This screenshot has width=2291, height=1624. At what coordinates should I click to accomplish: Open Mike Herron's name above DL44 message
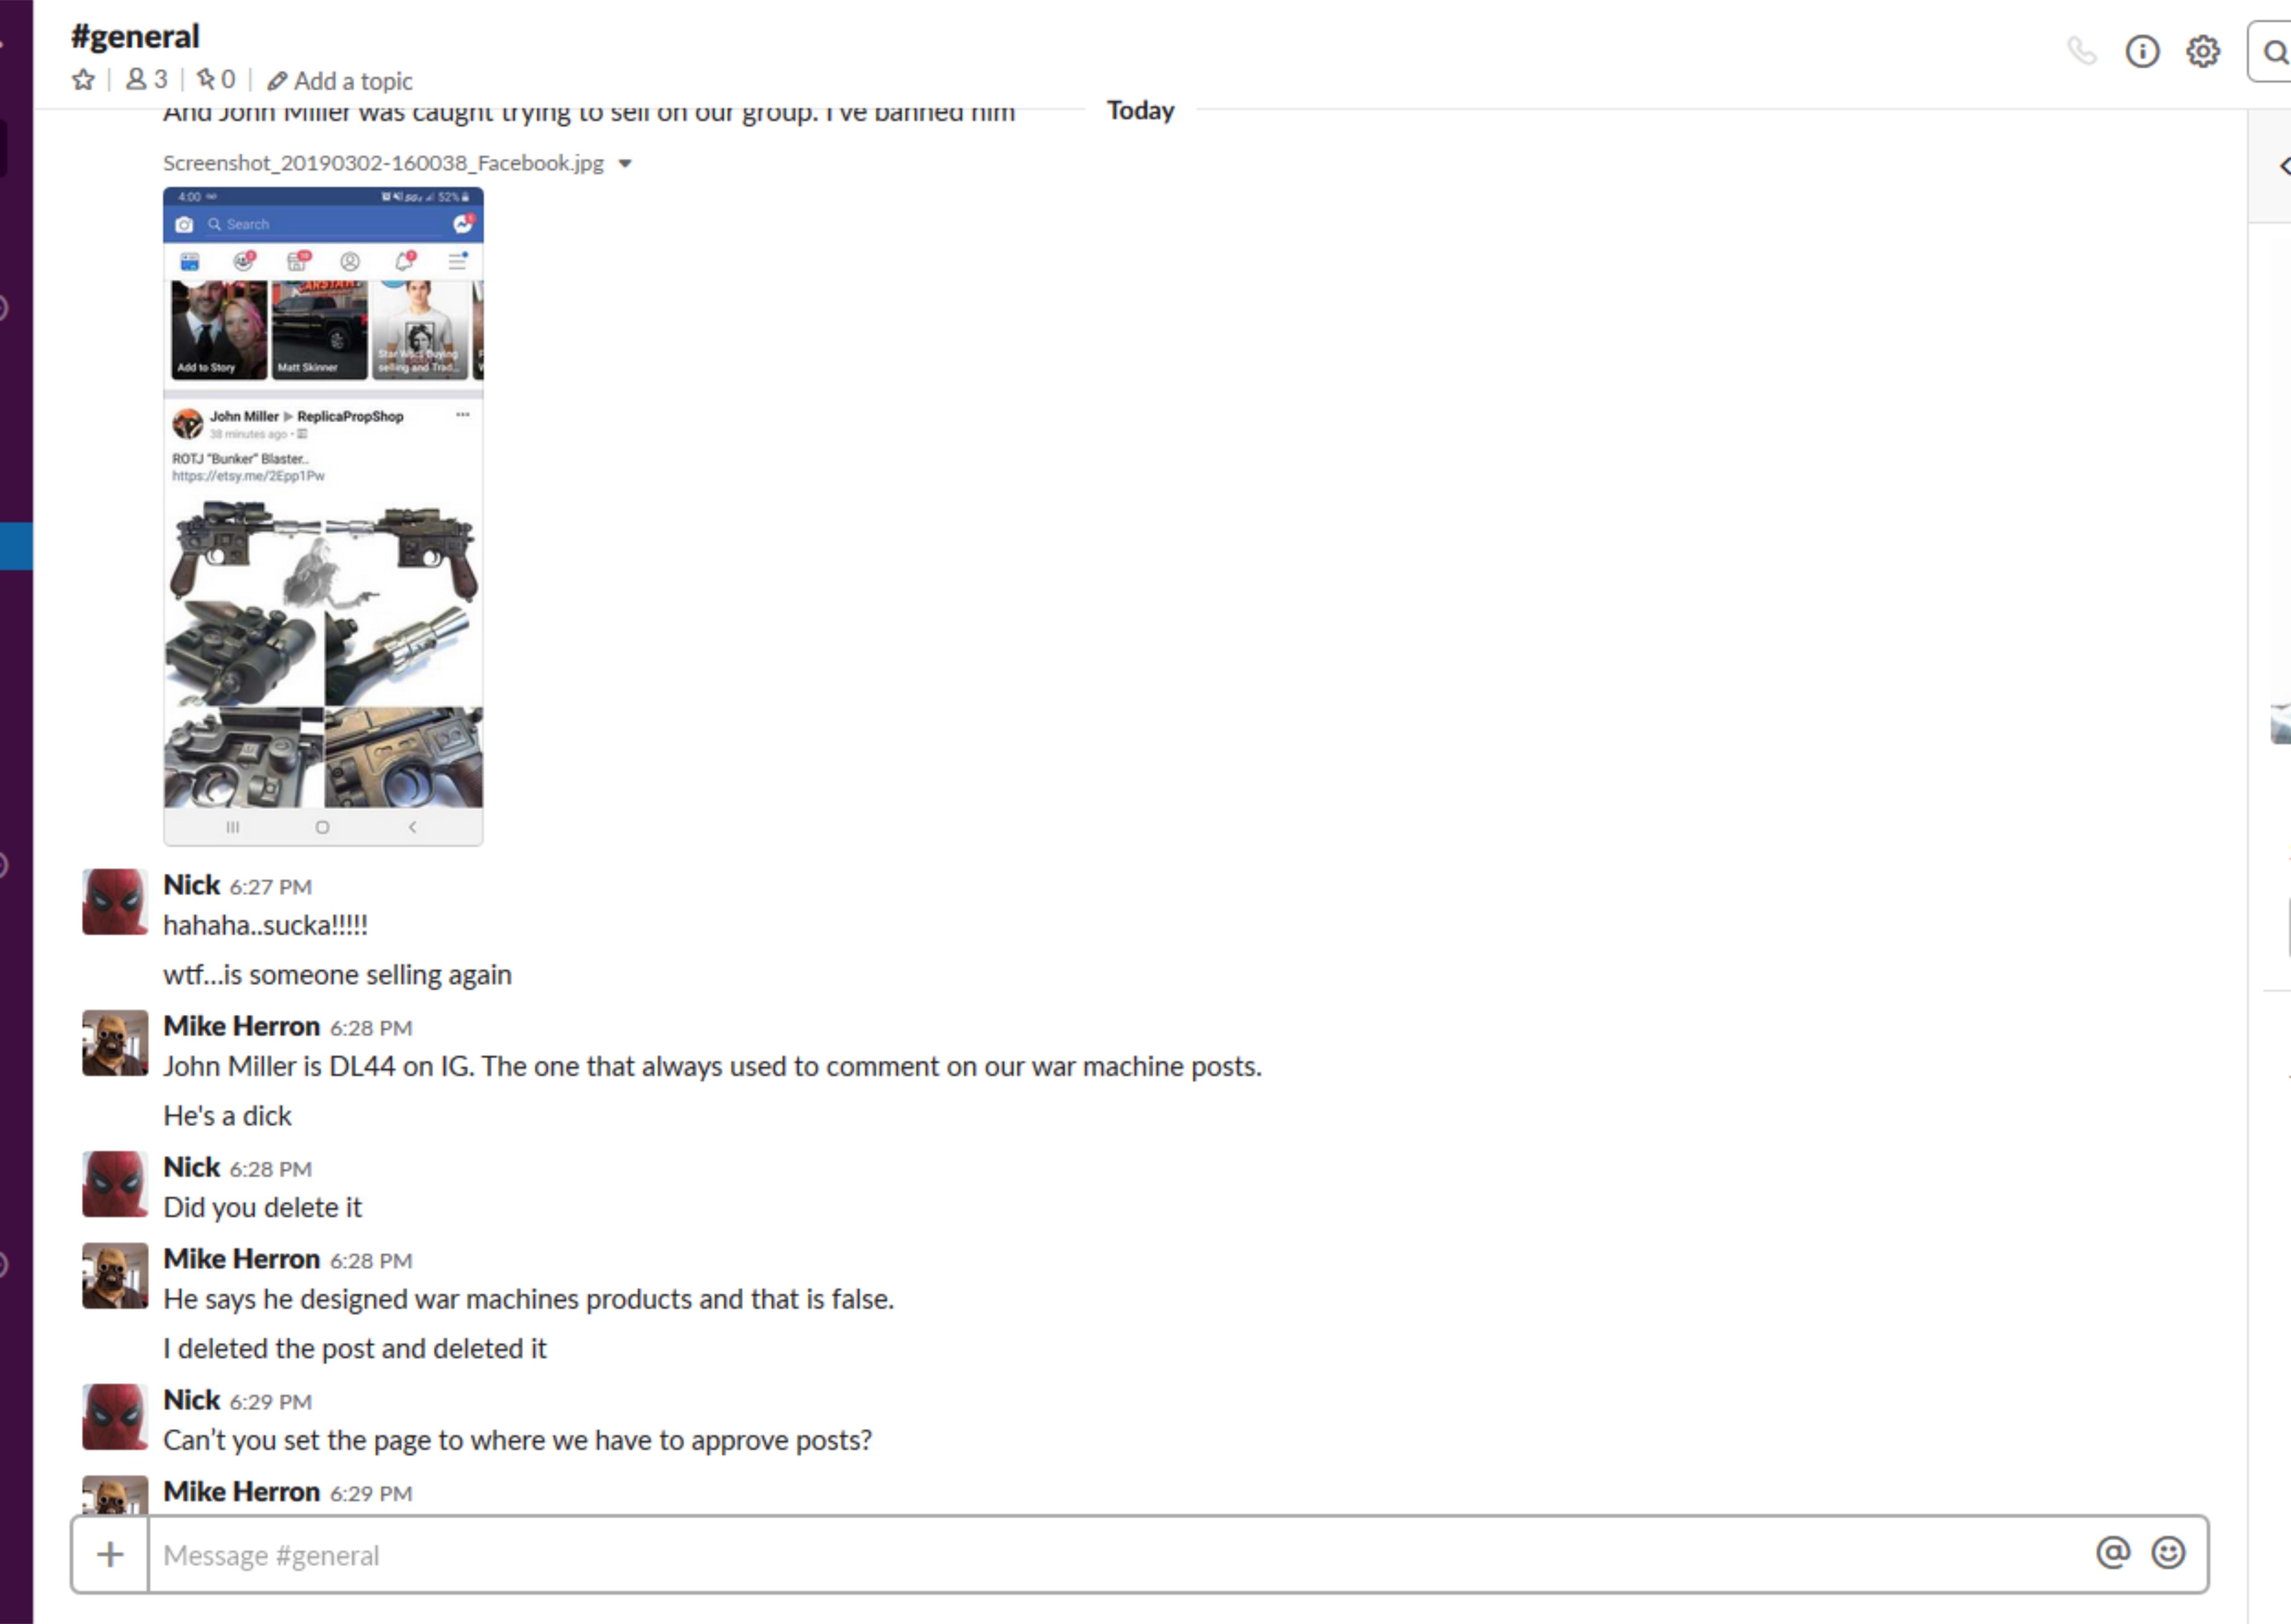(241, 1026)
